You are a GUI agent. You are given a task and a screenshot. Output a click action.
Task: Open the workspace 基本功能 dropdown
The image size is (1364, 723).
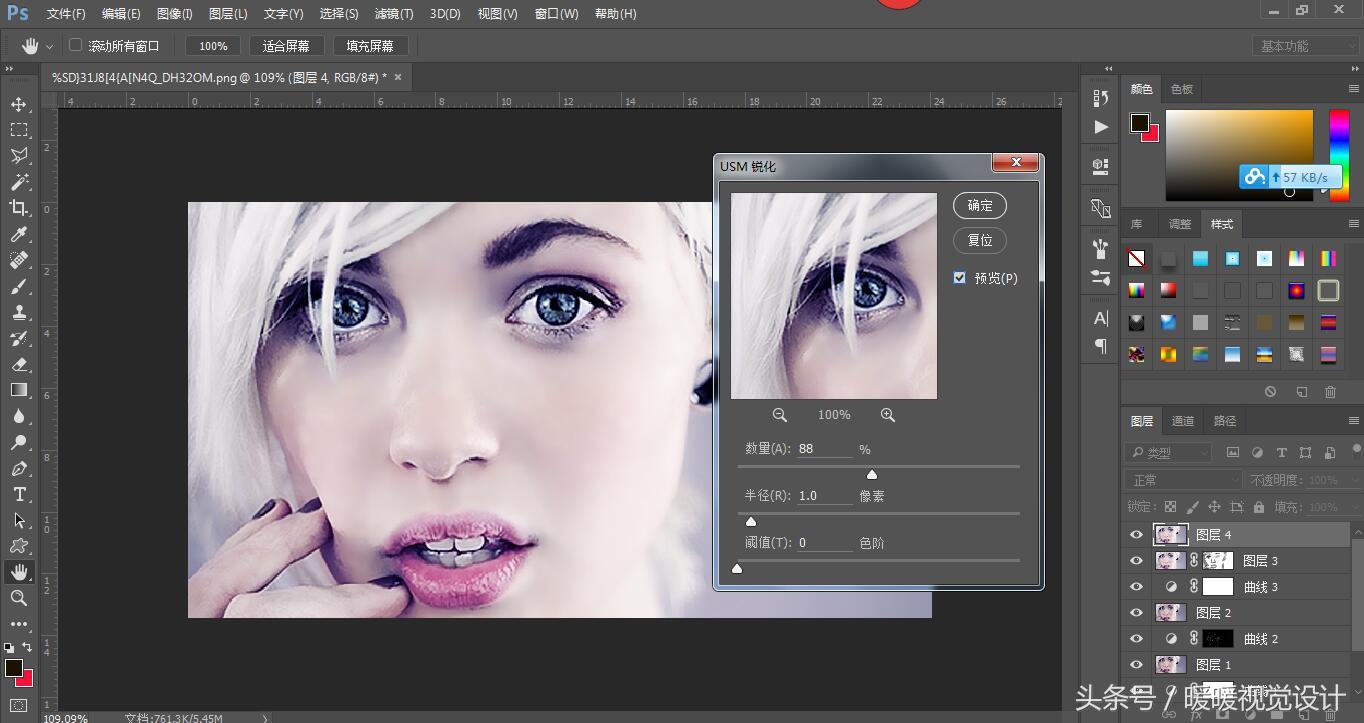click(x=1305, y=46)
